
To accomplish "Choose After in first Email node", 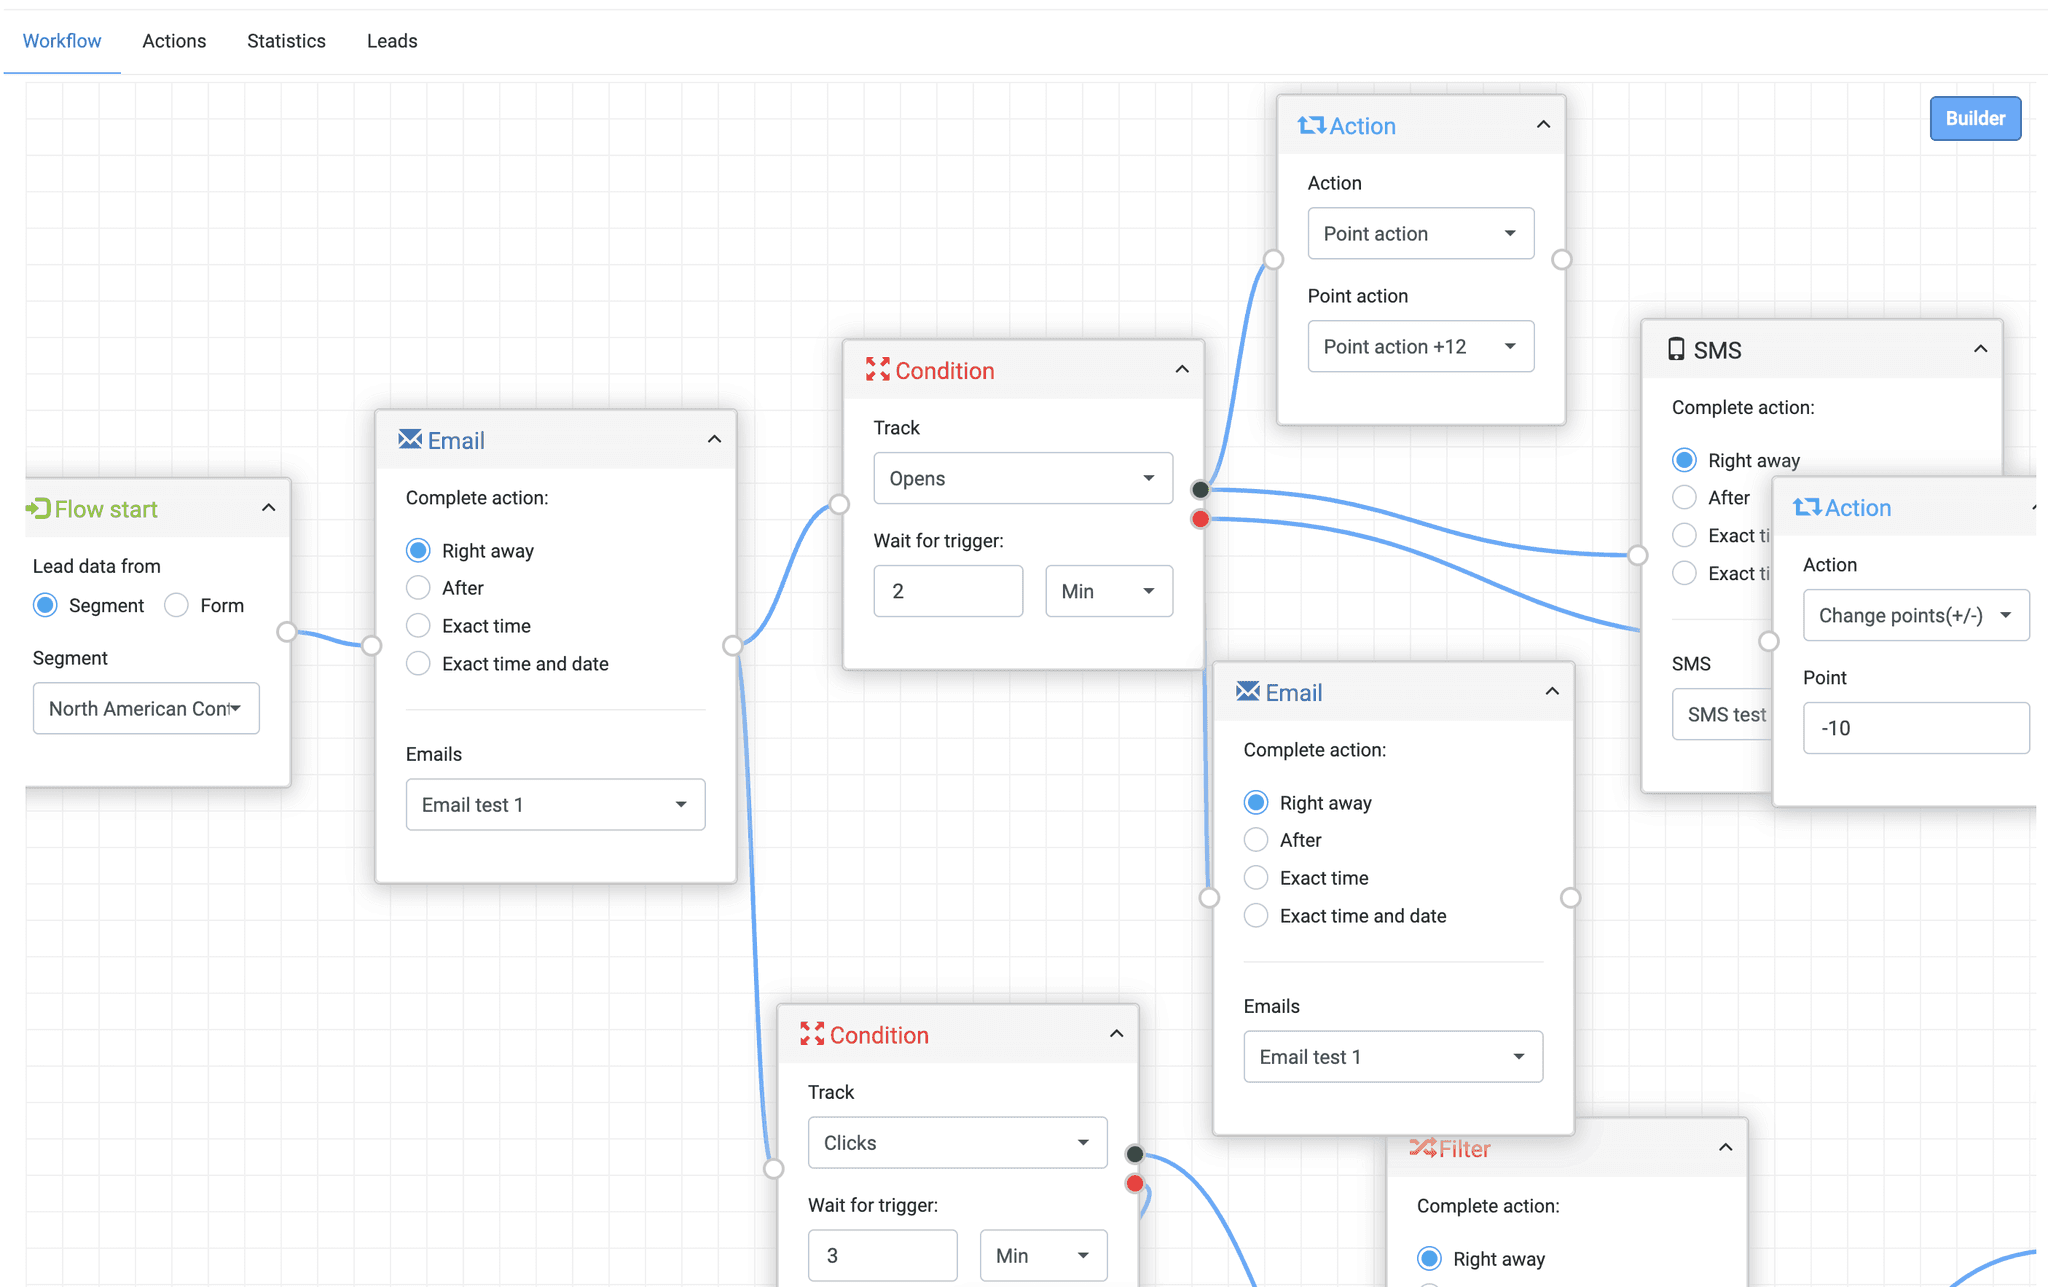I will tap(418, 588).
